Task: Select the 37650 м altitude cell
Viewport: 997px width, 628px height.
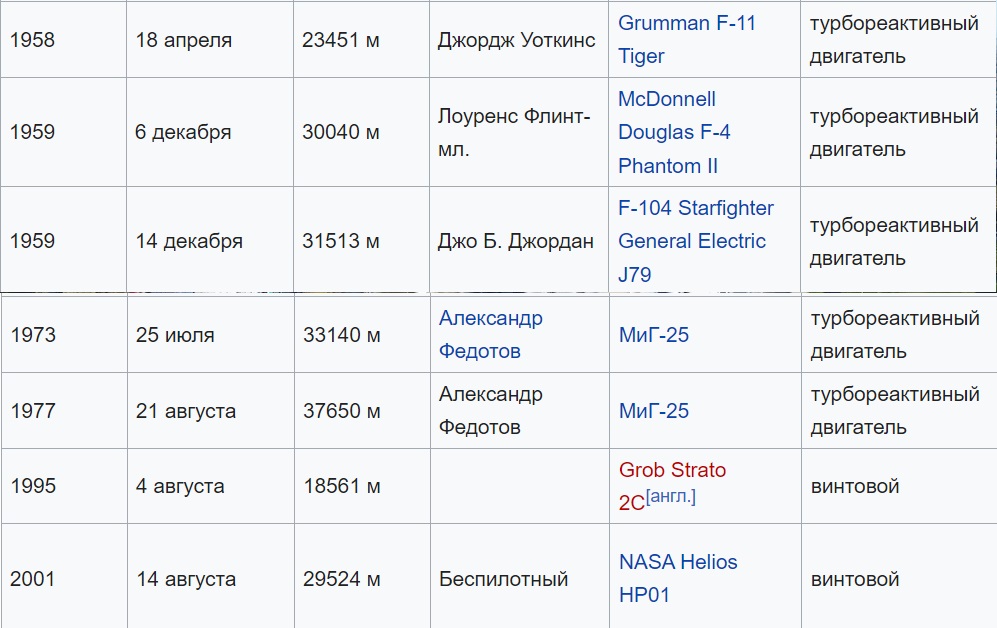Action: click(x=362, y=411)
